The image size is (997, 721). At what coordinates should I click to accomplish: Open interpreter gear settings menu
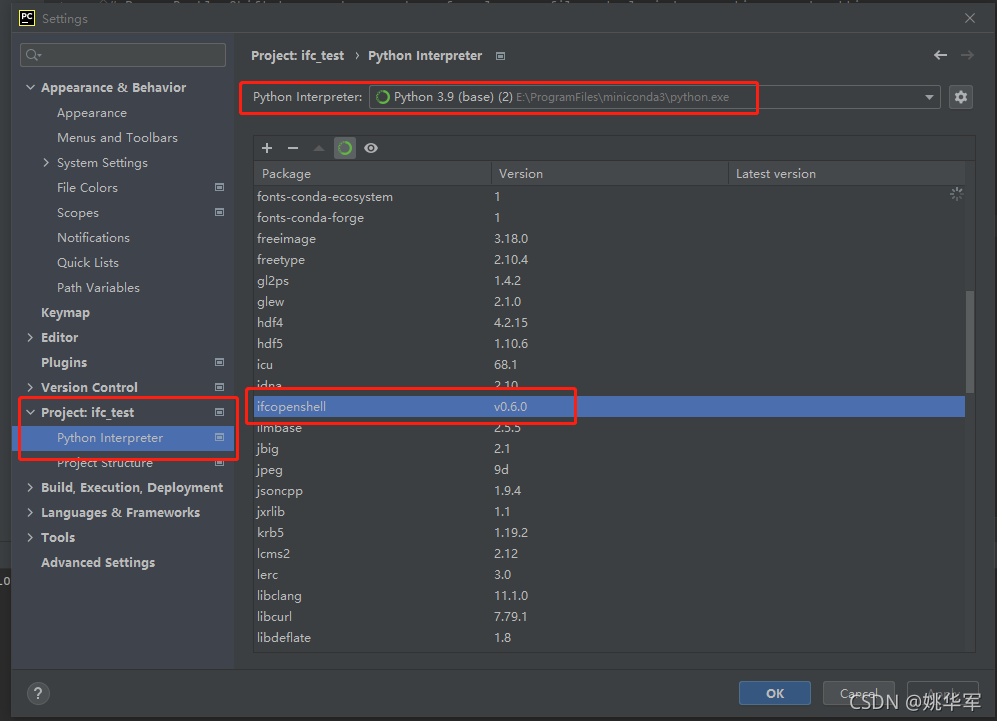[x=961, y=97]
